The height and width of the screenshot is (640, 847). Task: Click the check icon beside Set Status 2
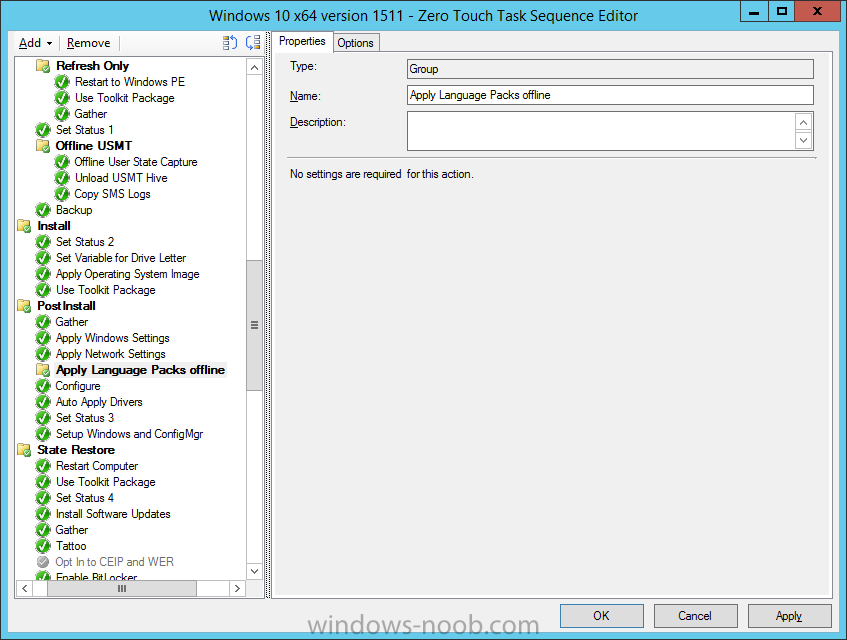tap(43, 242)
